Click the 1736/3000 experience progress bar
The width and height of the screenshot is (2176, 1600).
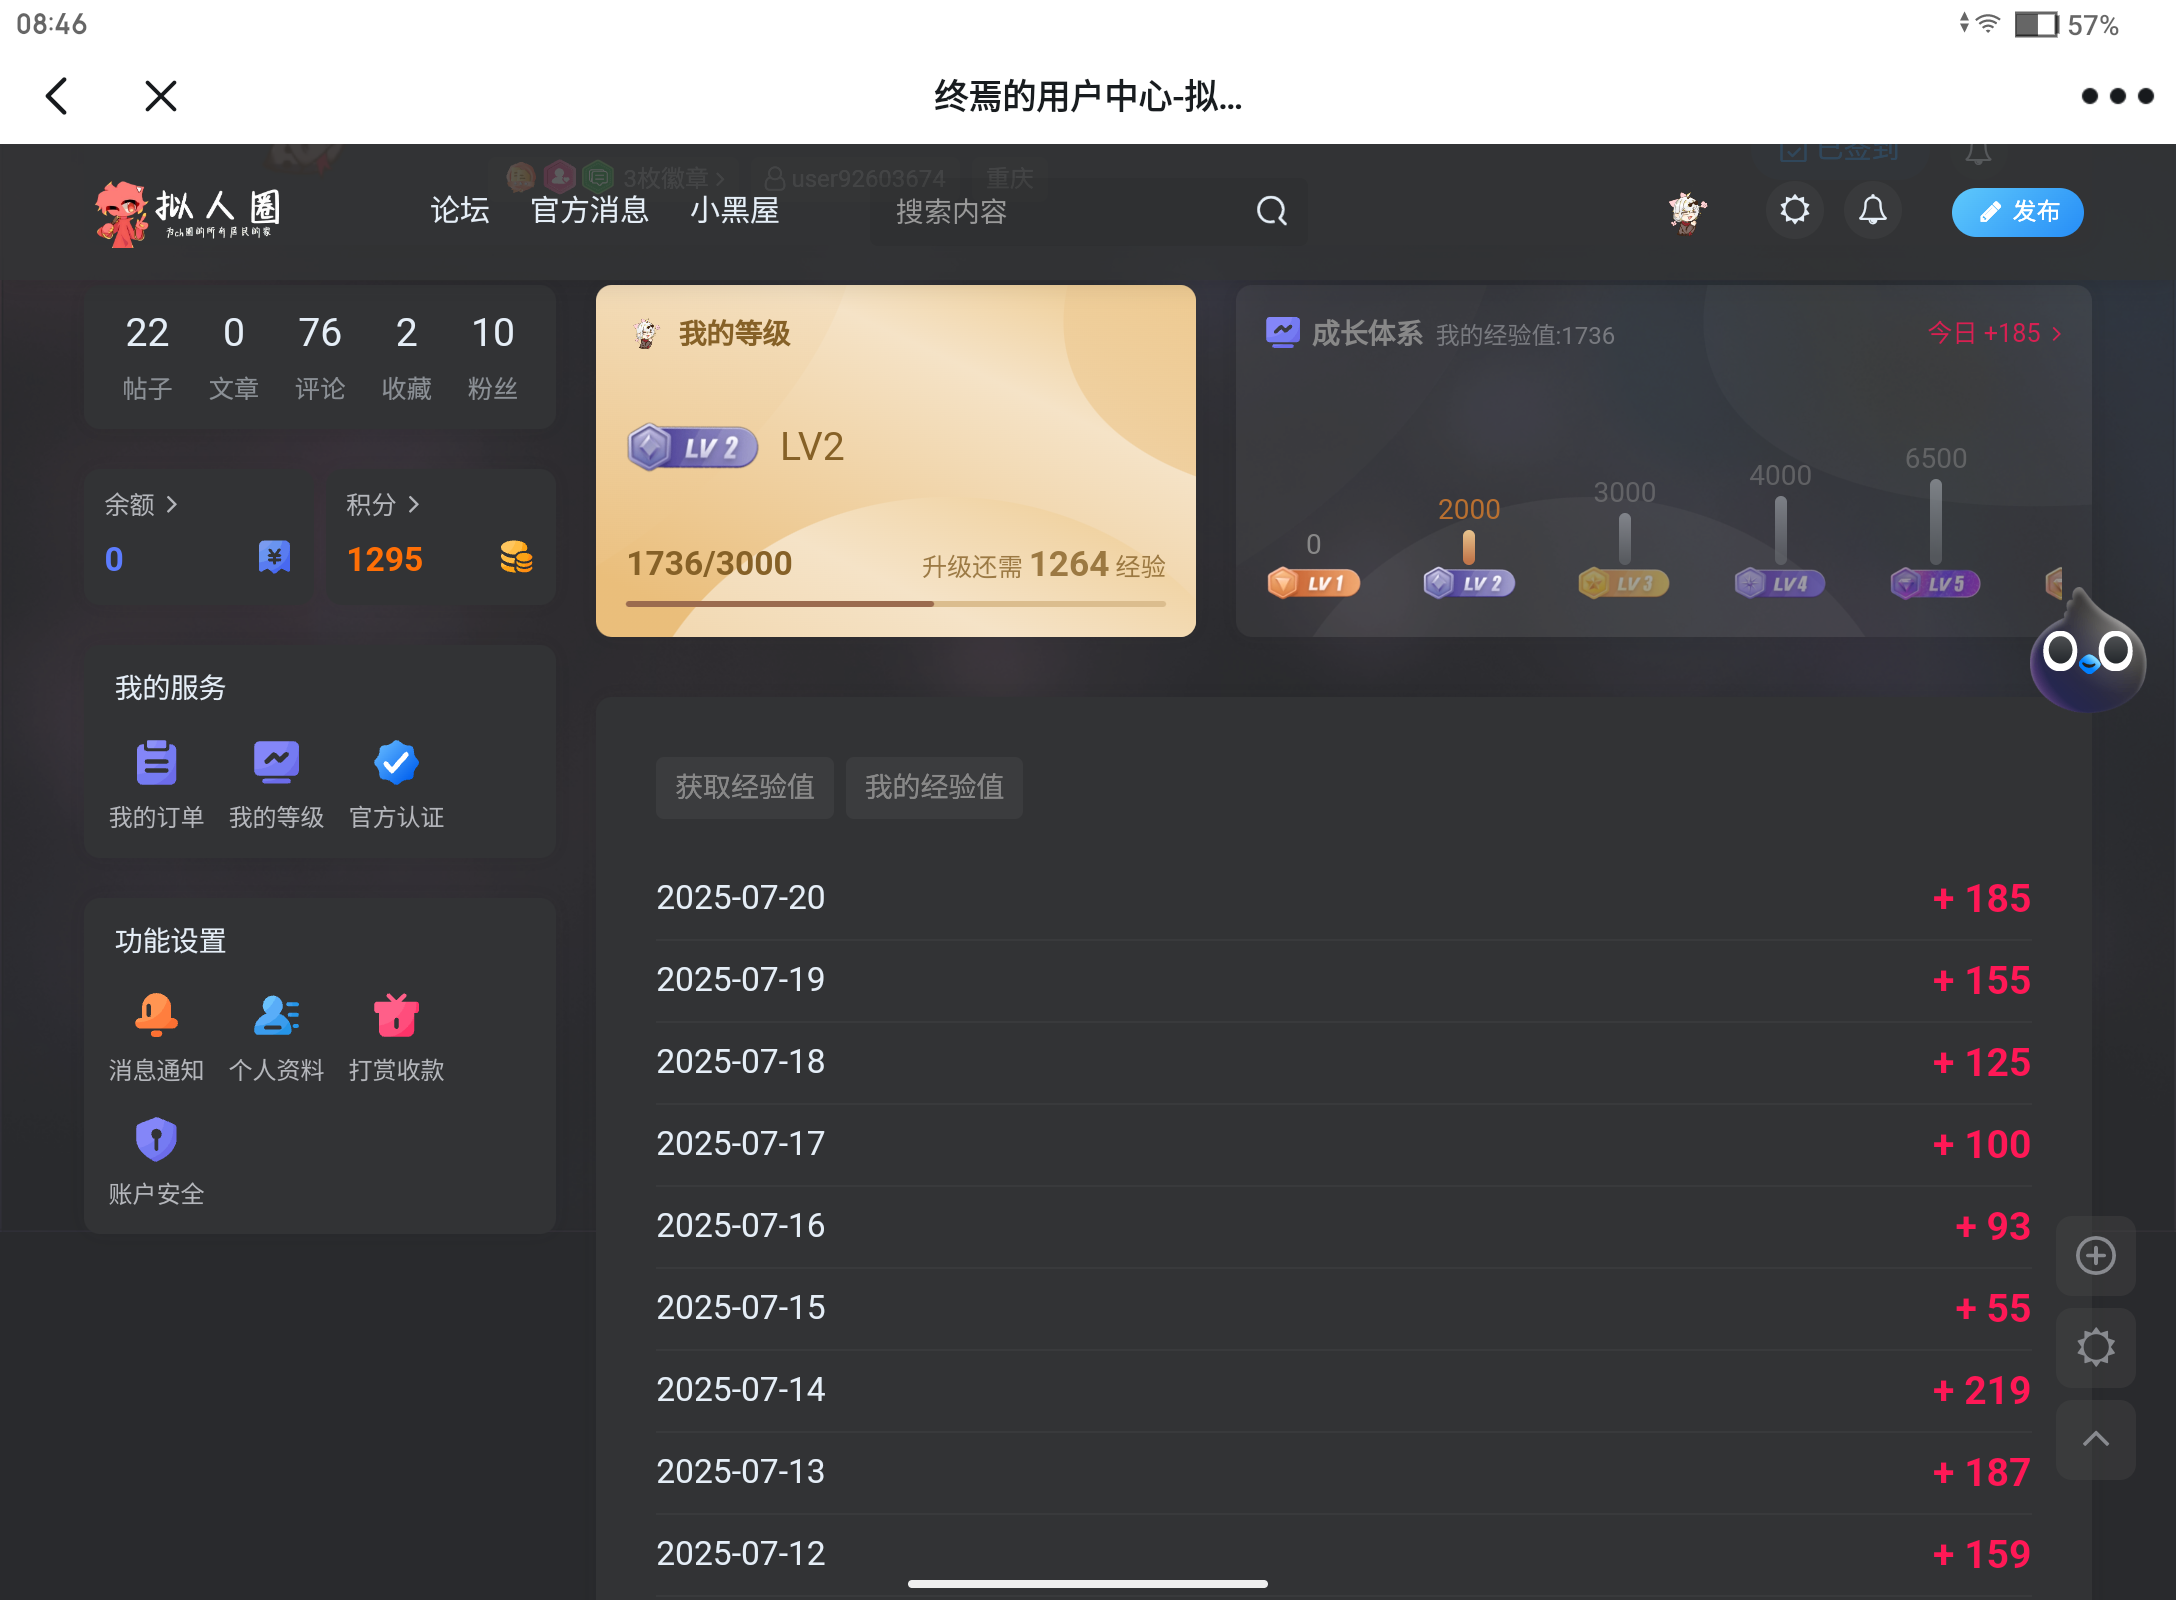(896, 604)
